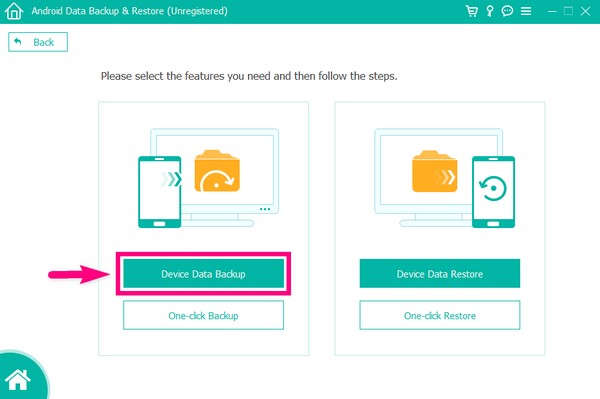Open the feedback chat bubble icon

(507, 11)
